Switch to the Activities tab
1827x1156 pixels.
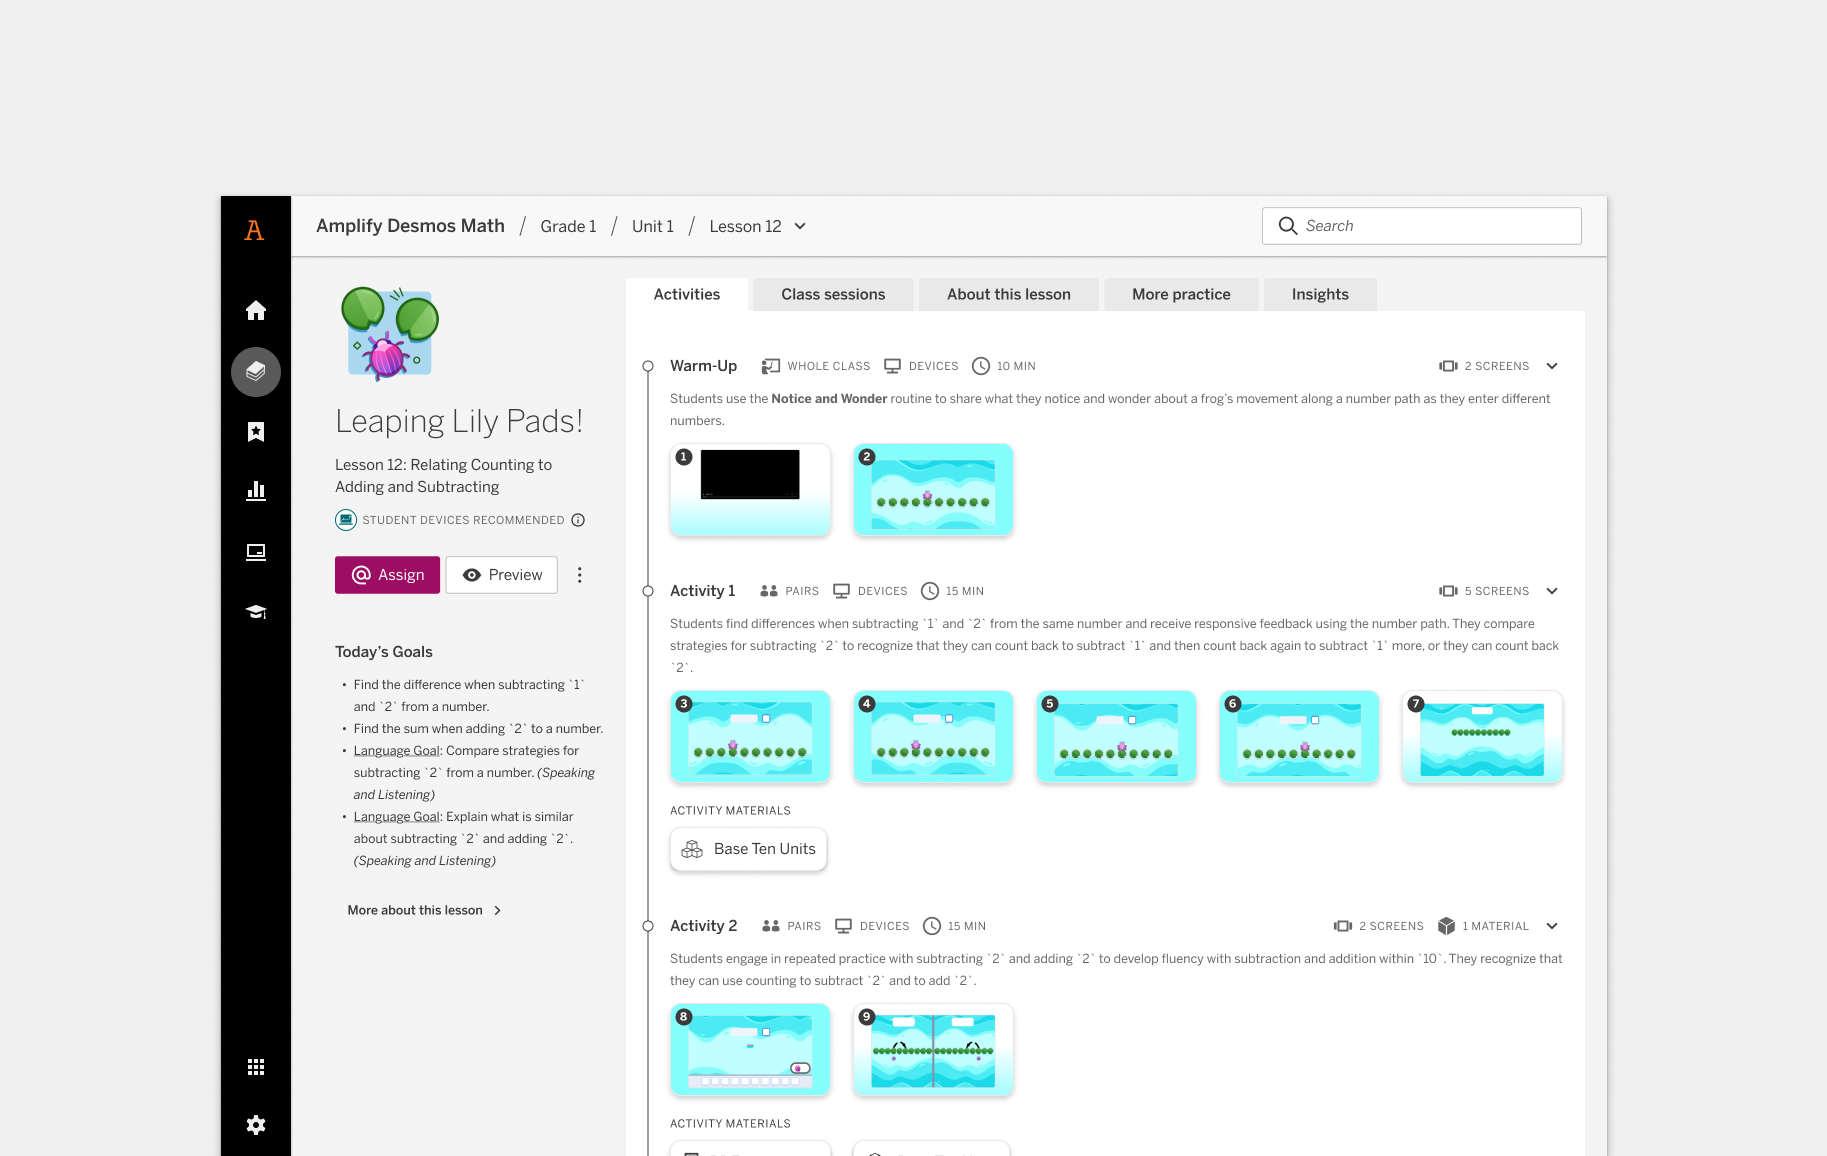(x=687, y=294)
